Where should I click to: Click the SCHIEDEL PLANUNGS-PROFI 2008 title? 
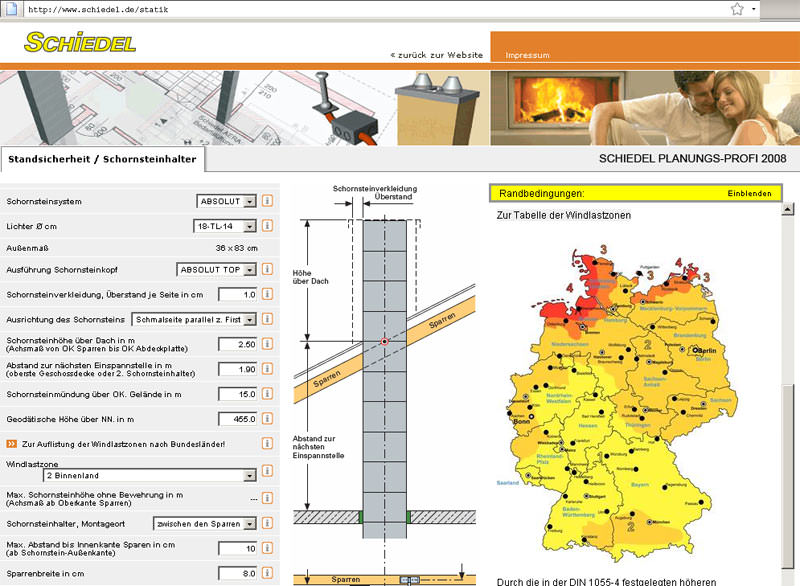pos(692,159)
